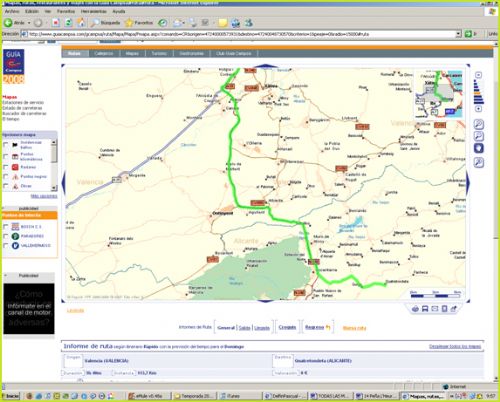Click the Leyenda link below map
This screenshot has width=500, height=402.
click(x=75, y=311)
